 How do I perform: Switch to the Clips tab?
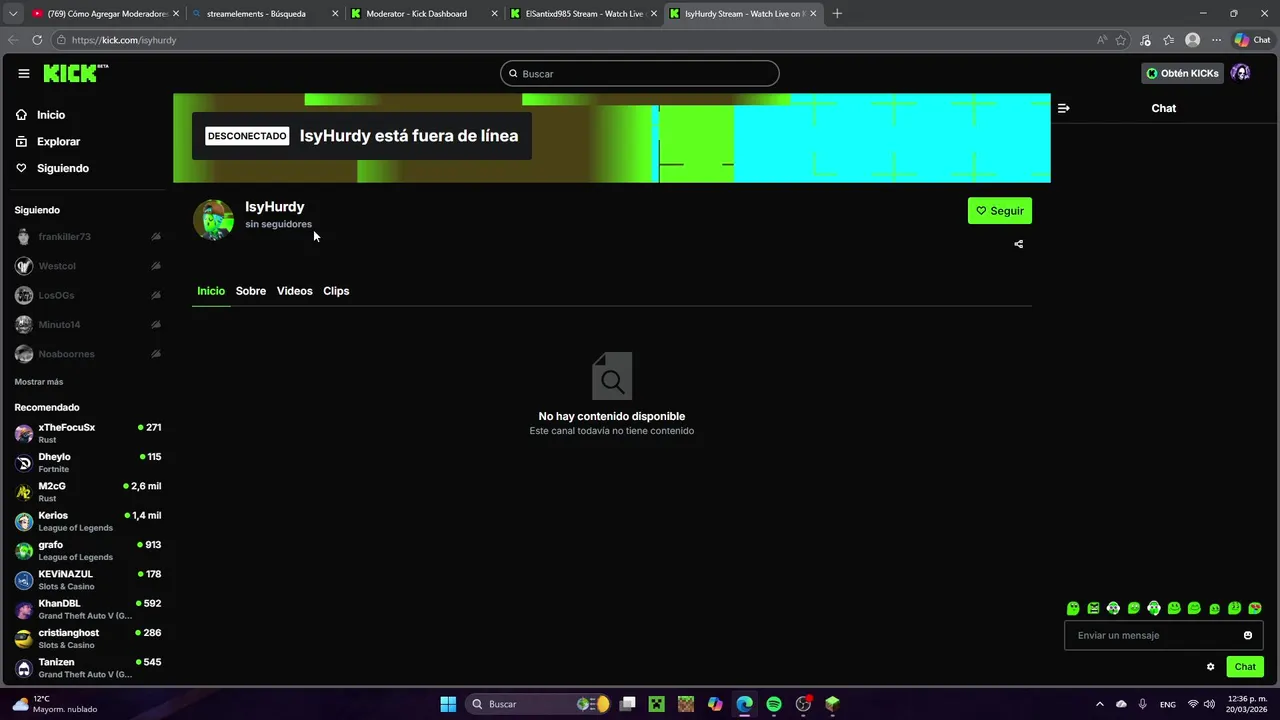336,291
